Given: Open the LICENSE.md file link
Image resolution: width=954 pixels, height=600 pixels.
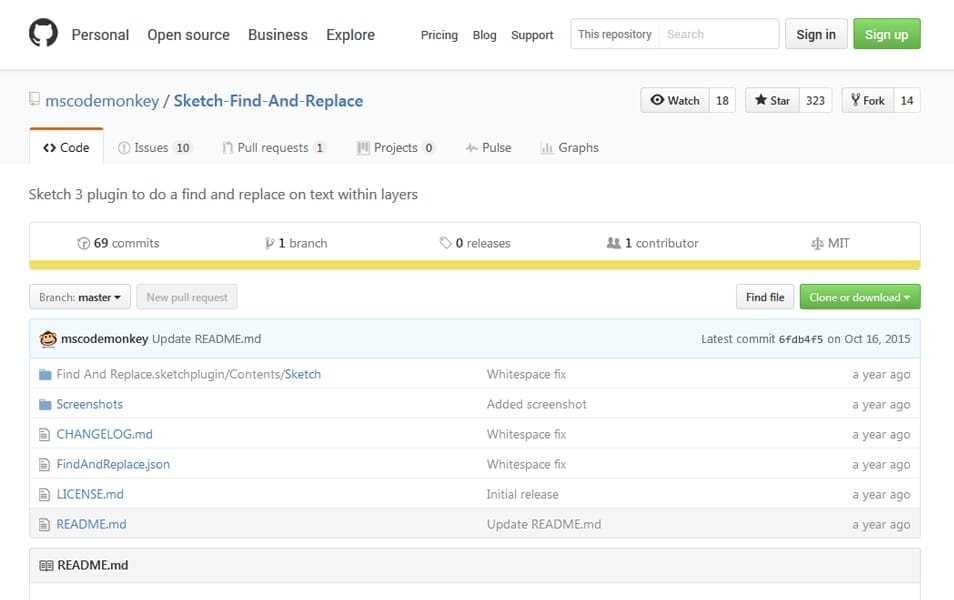Looking at the screenshot, I should click(x=89, y=494).
